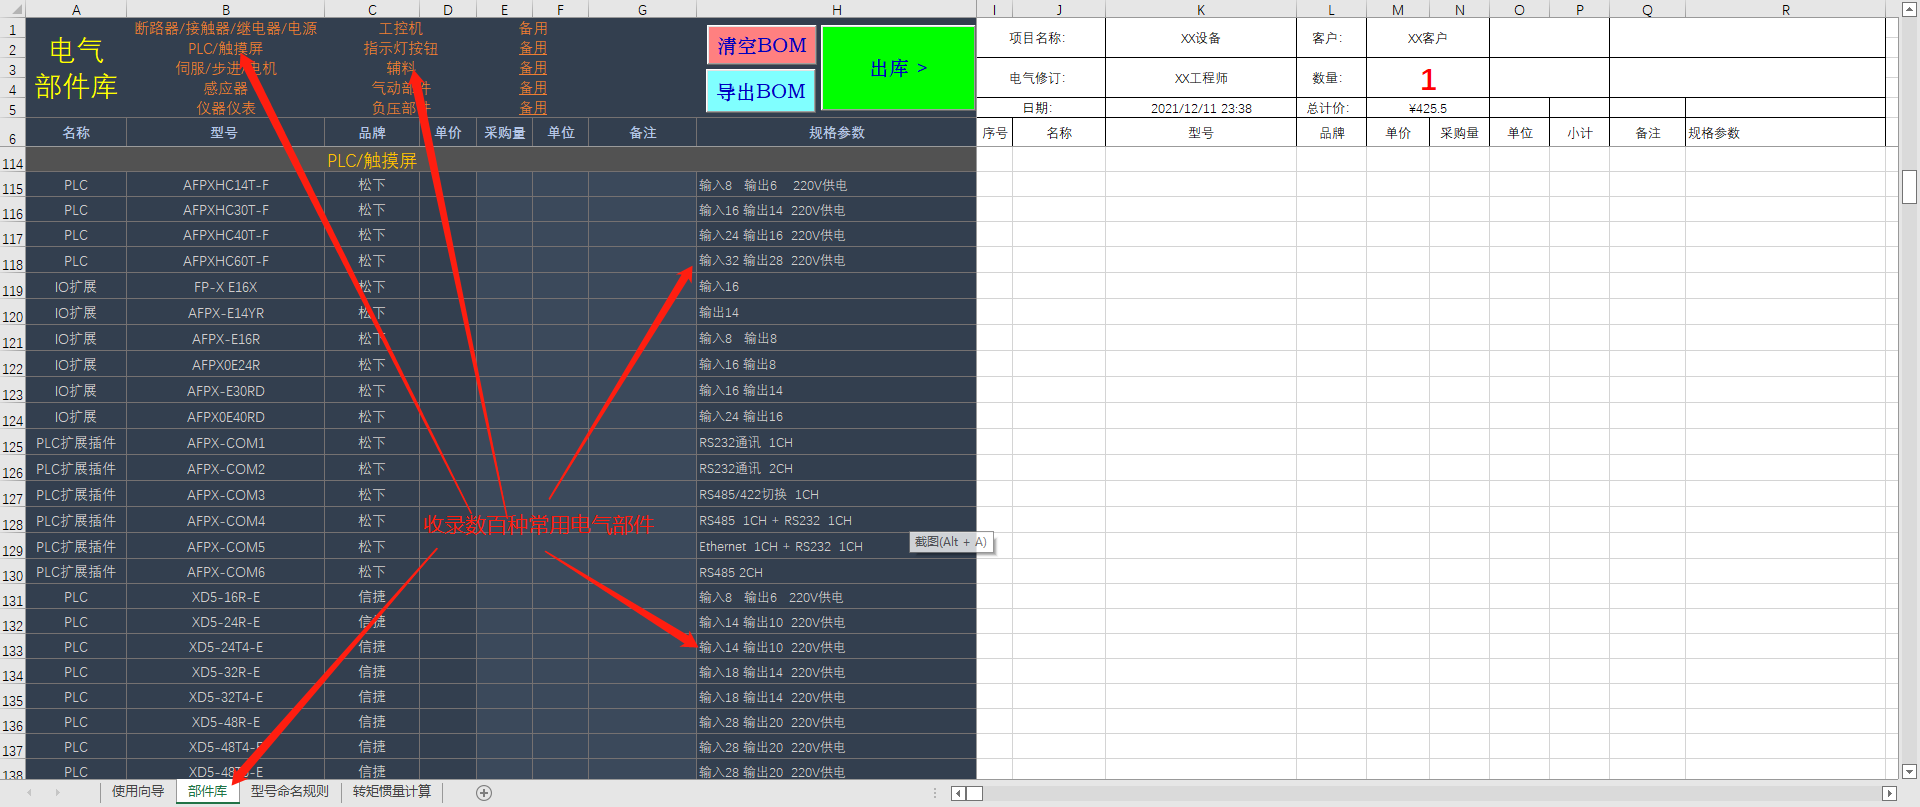This screenshot has width=1920, height=807.
Task: Open the 指示灯按钮 category link
Action: [400, 48]
